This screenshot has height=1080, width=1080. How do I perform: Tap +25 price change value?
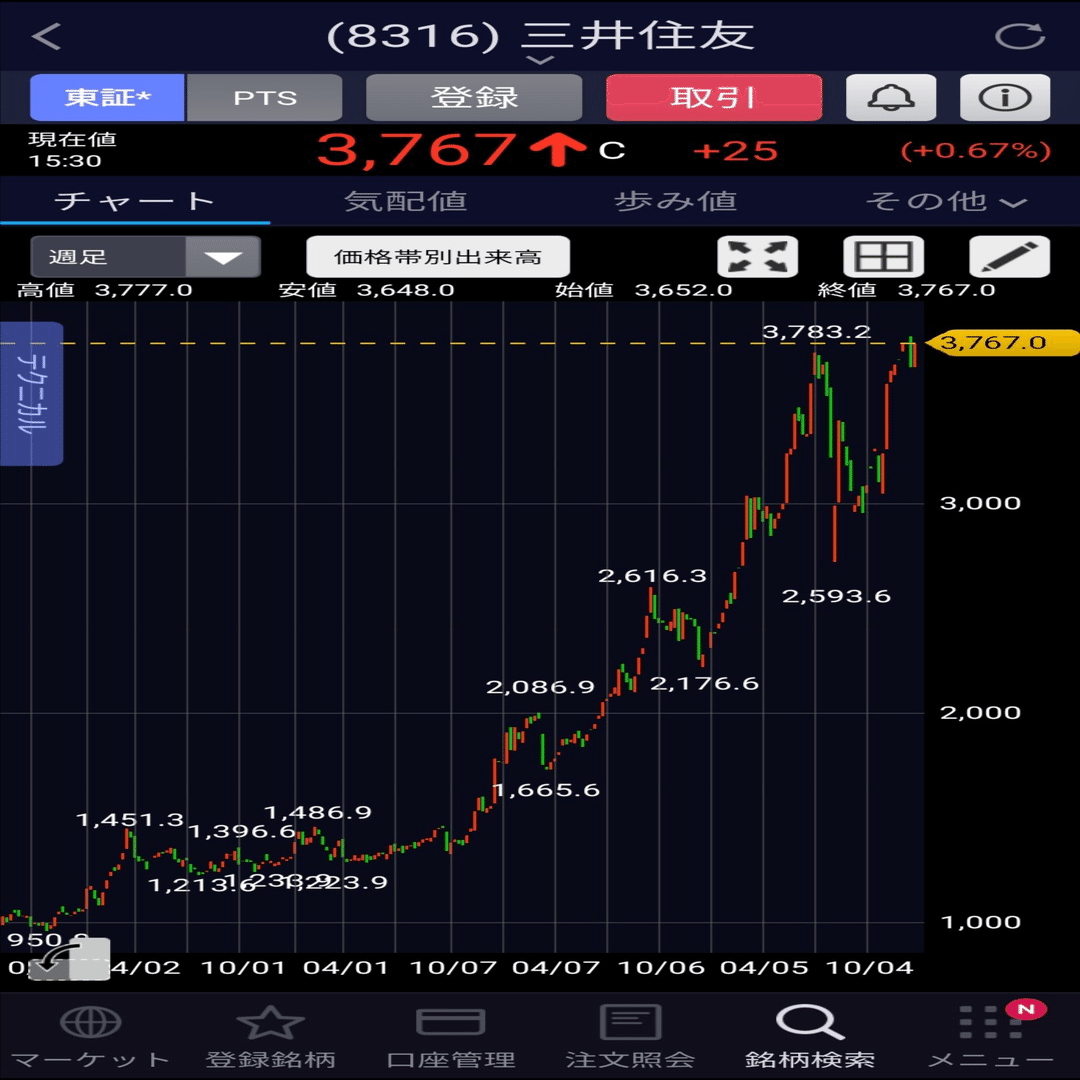[735, 151]
